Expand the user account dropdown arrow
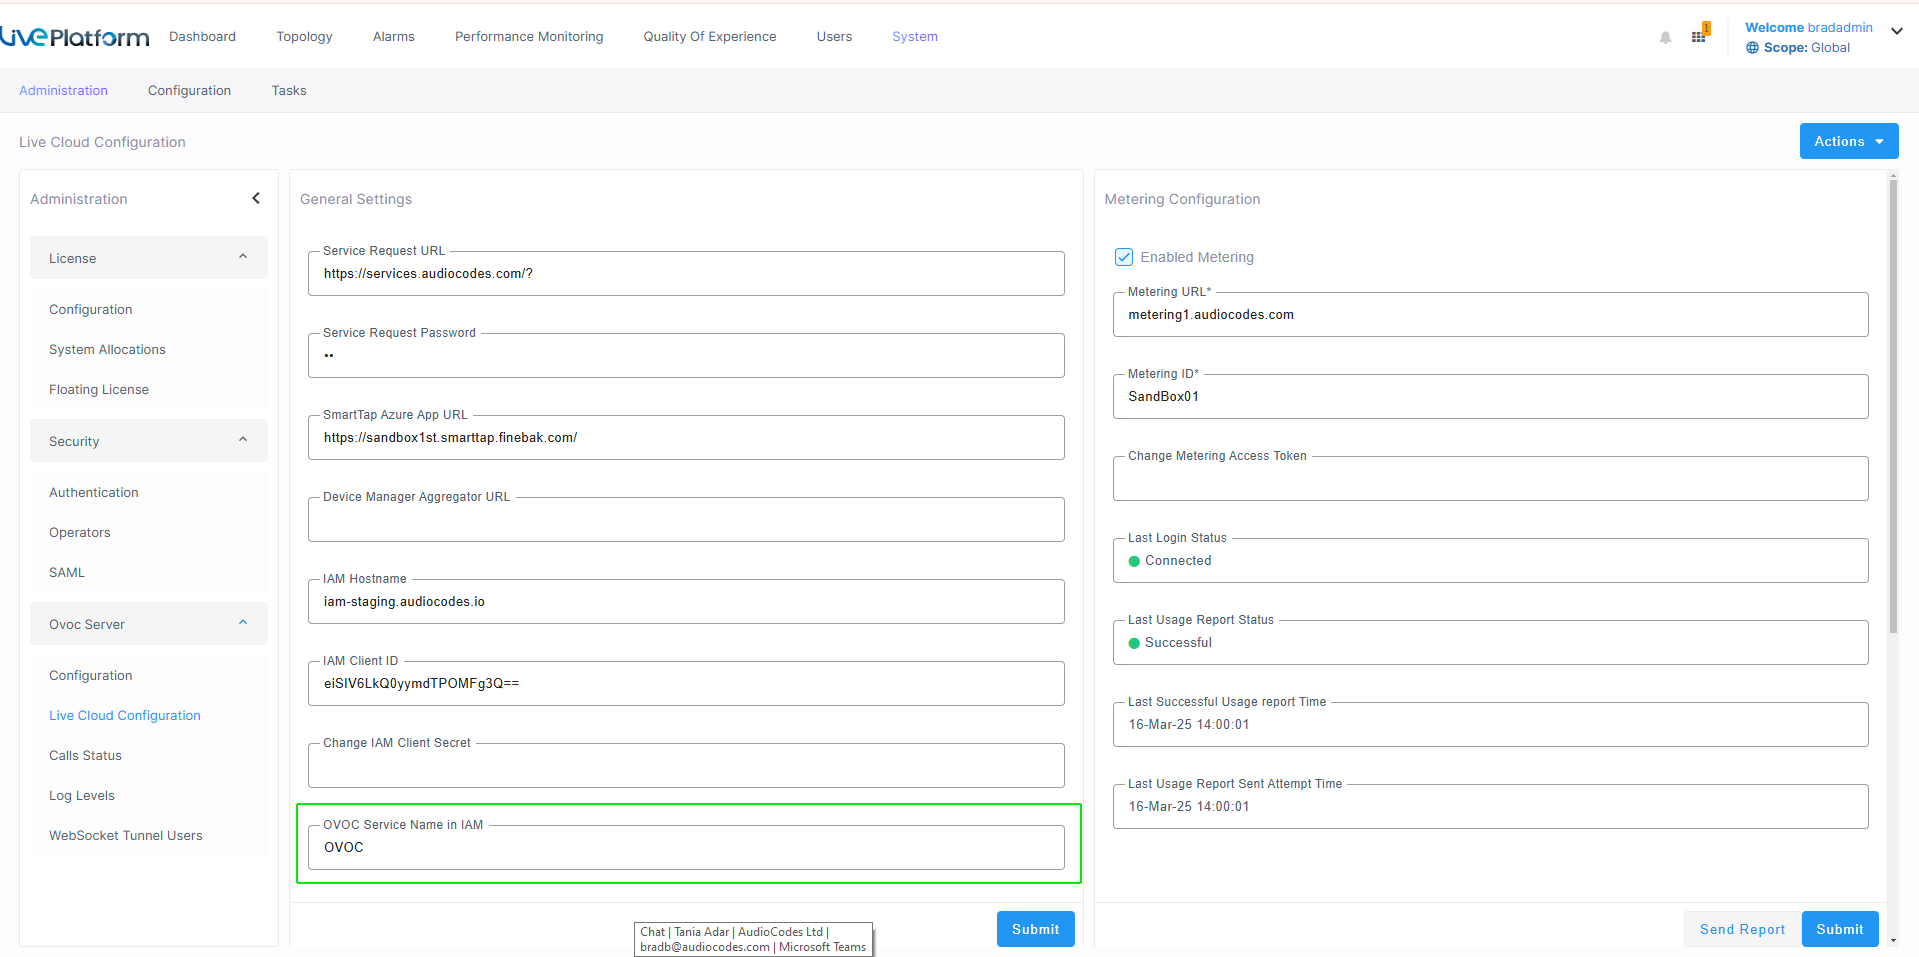This screenshot has height=957, width=1919. [1896, 31]
